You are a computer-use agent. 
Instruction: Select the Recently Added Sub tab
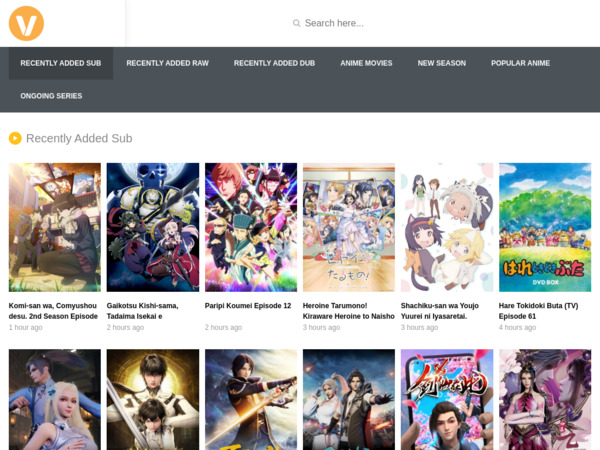pyautogui.click(x=61, y=63)
